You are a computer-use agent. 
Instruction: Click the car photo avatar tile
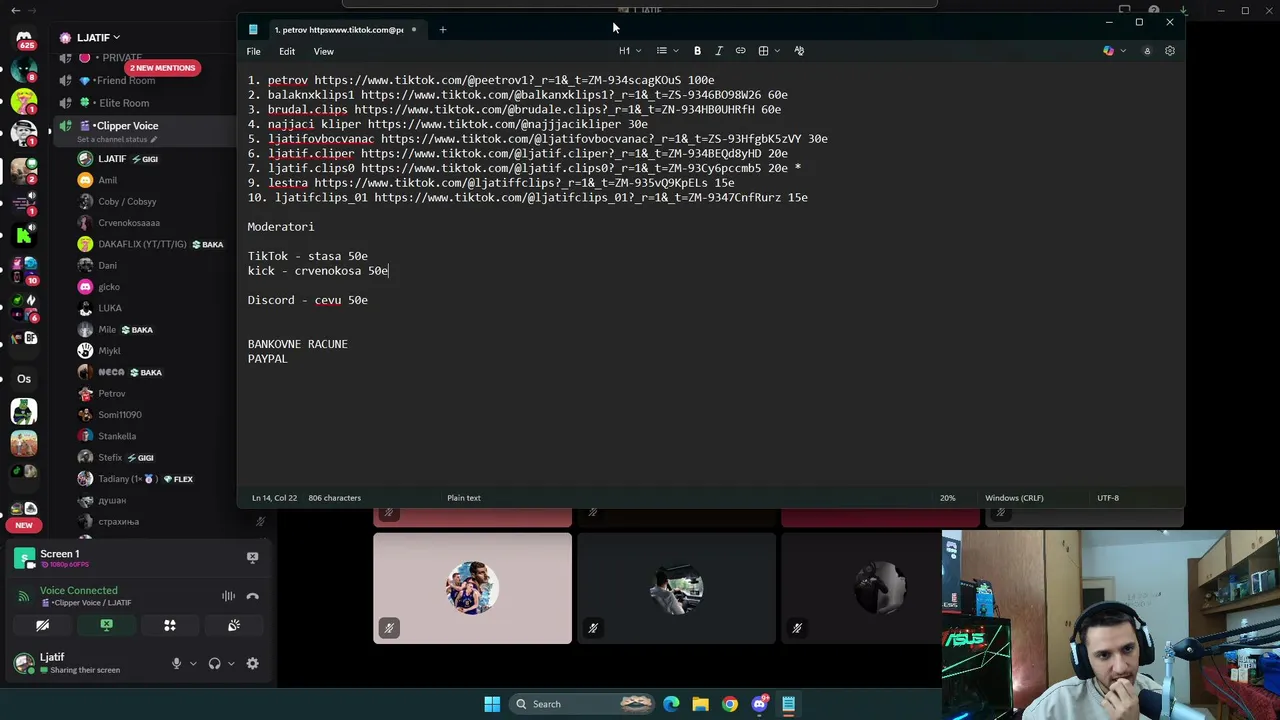[x=676, y=588]
